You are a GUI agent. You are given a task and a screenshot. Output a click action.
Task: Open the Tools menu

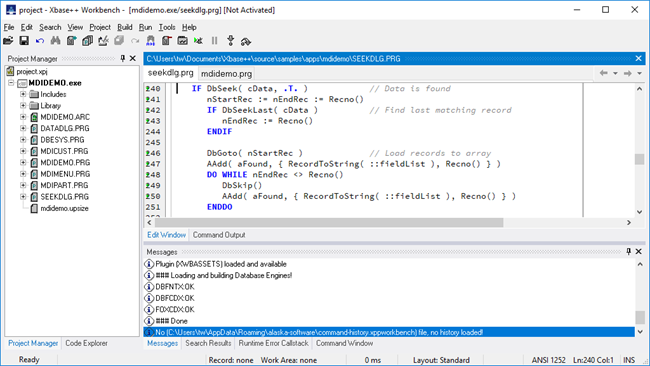167,27
